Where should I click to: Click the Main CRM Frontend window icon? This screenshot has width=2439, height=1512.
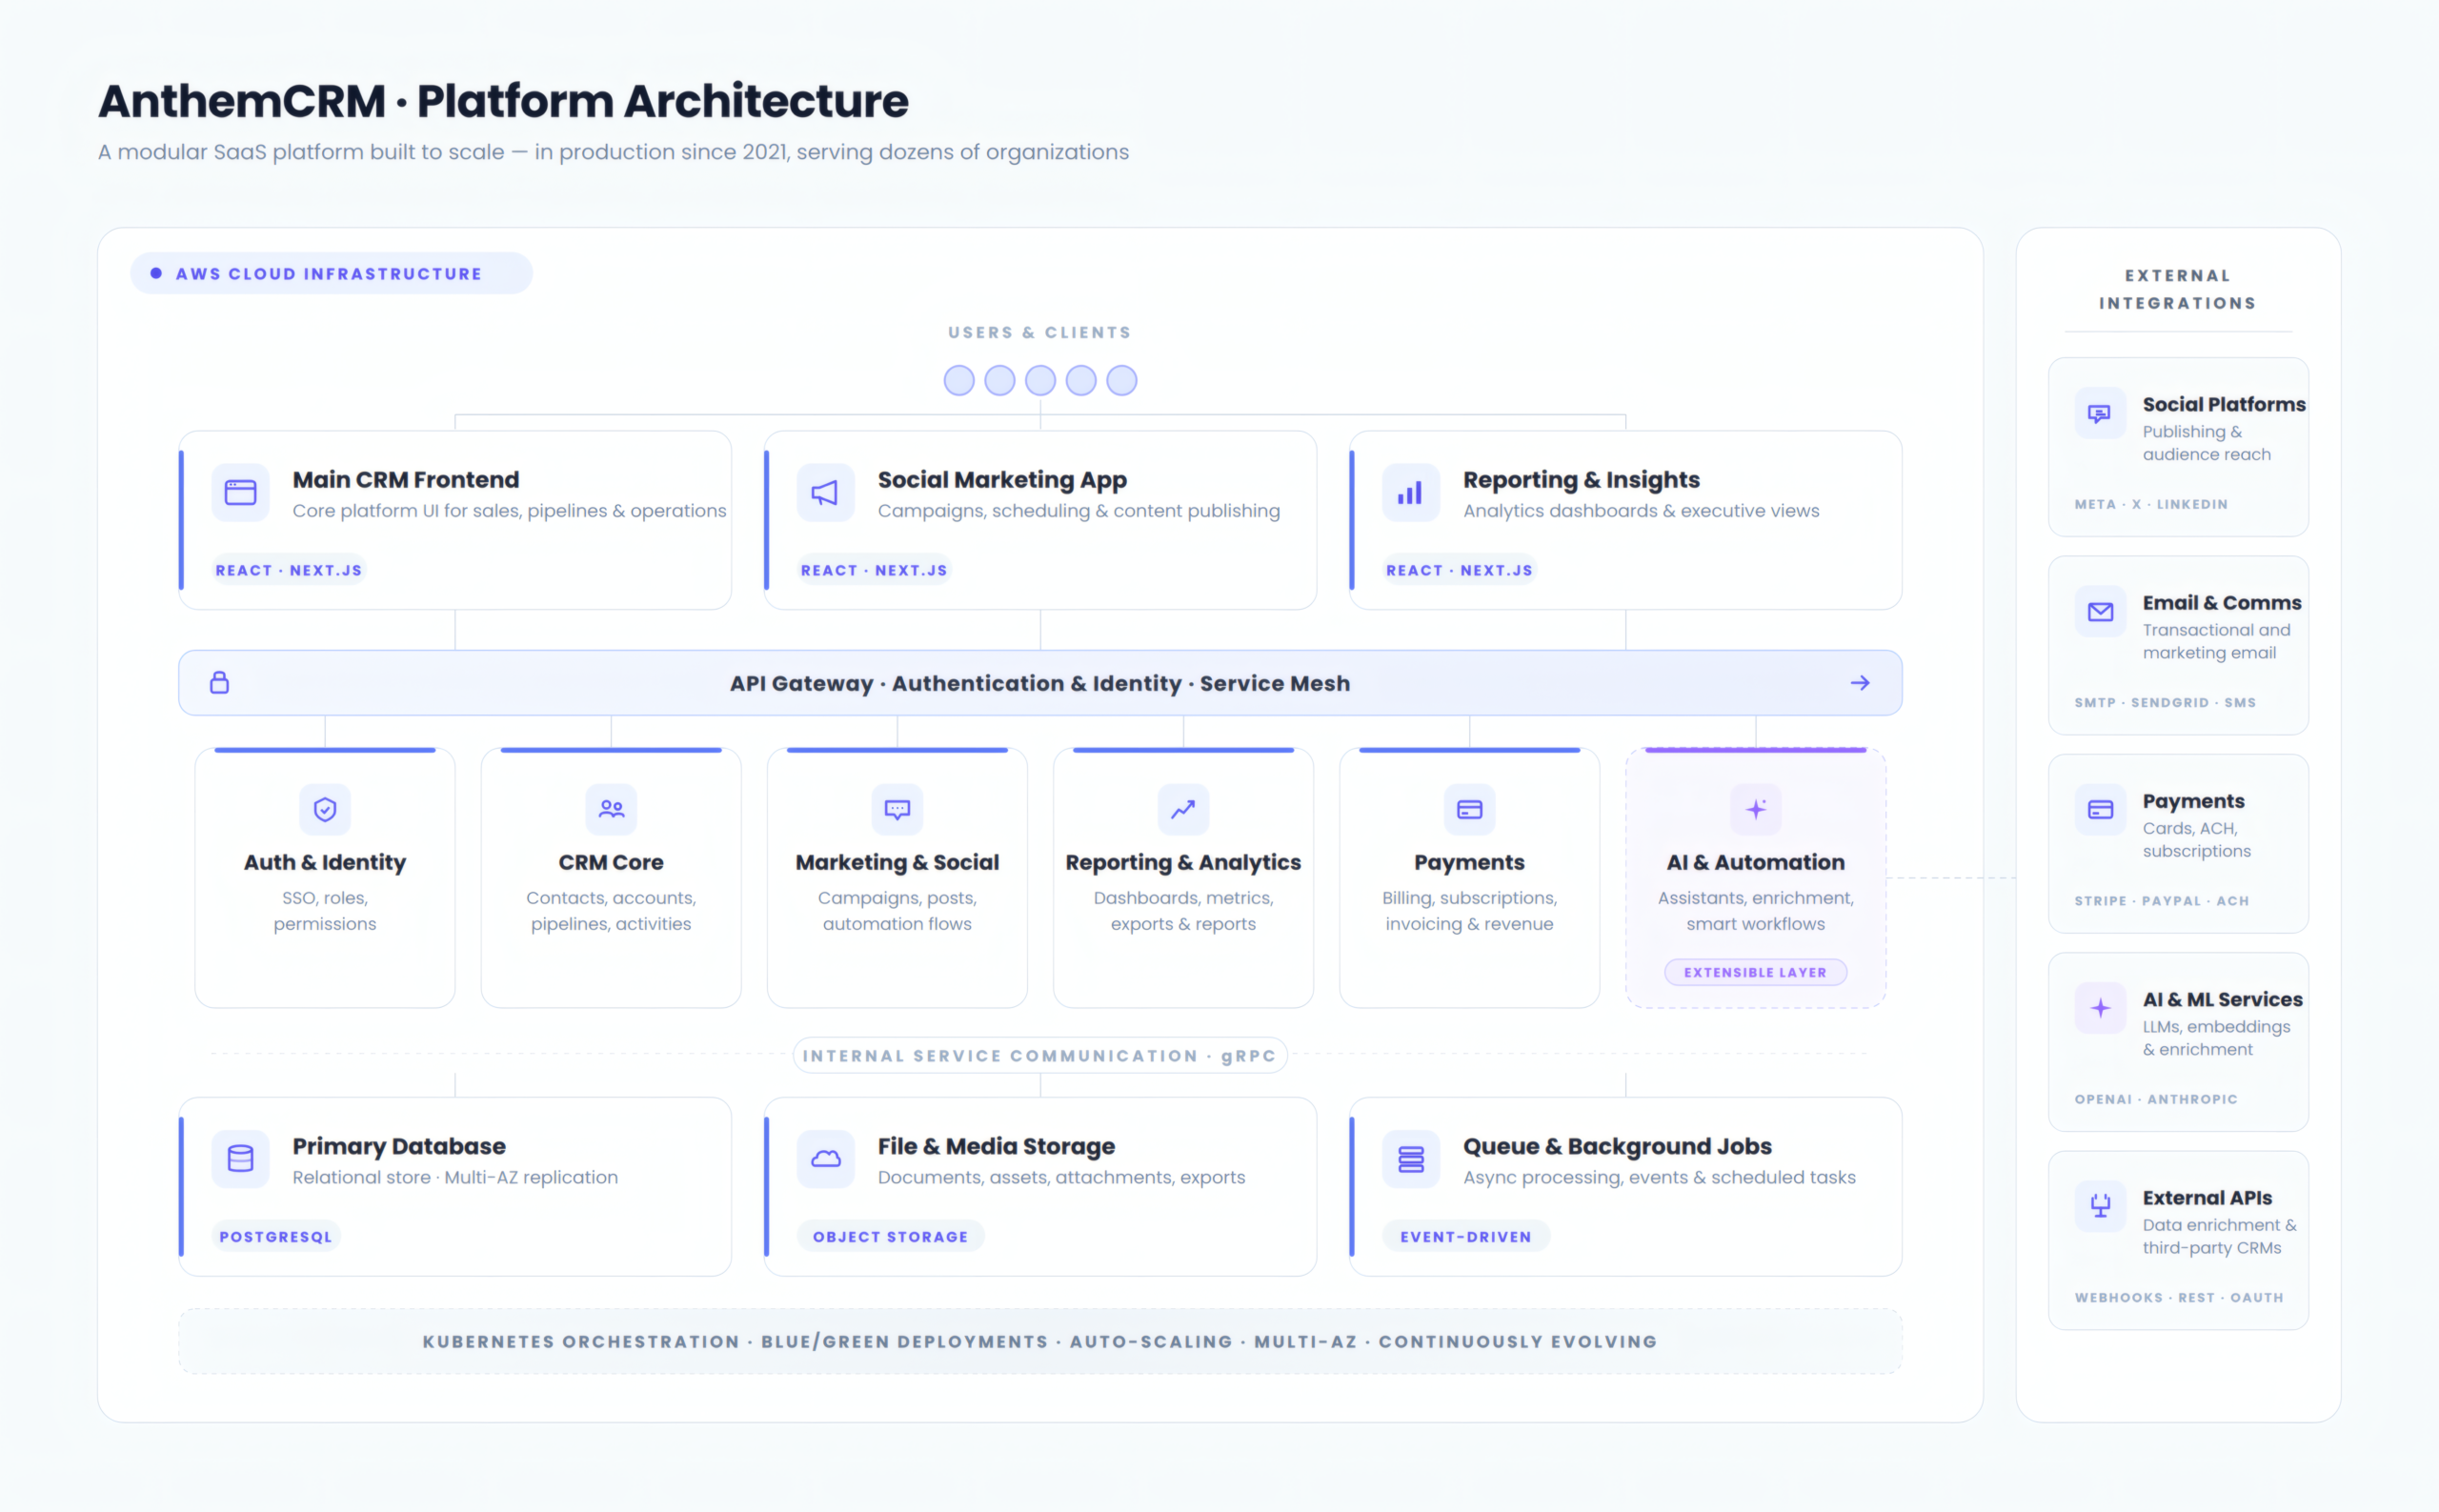pos(240,492)
